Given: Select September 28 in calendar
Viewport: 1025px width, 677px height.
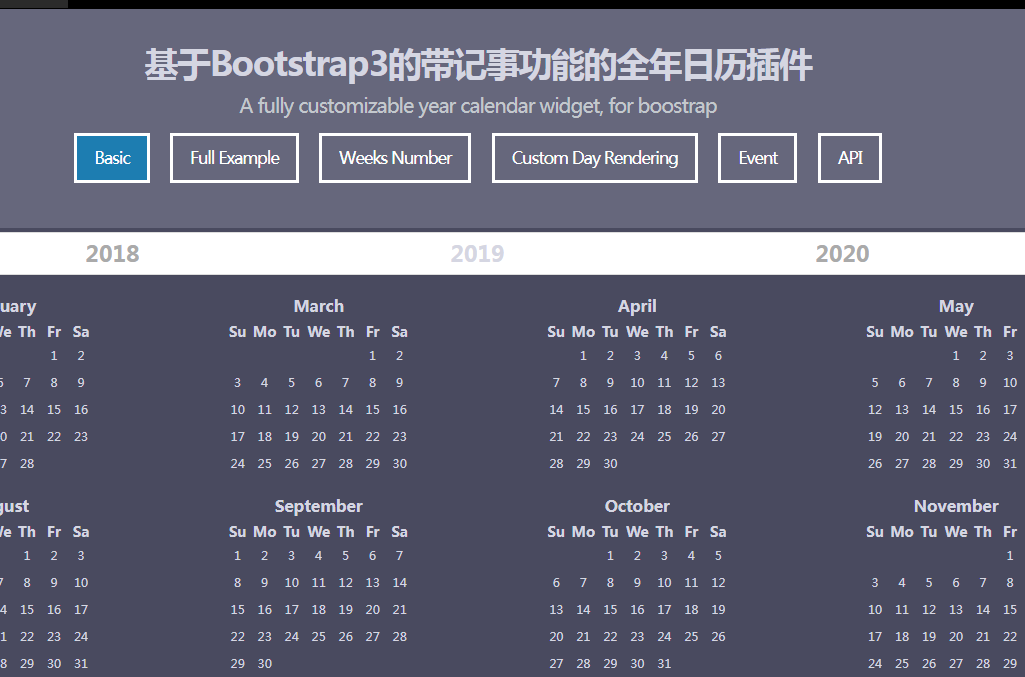Looking at the screenshot, I should pos(399,636).
